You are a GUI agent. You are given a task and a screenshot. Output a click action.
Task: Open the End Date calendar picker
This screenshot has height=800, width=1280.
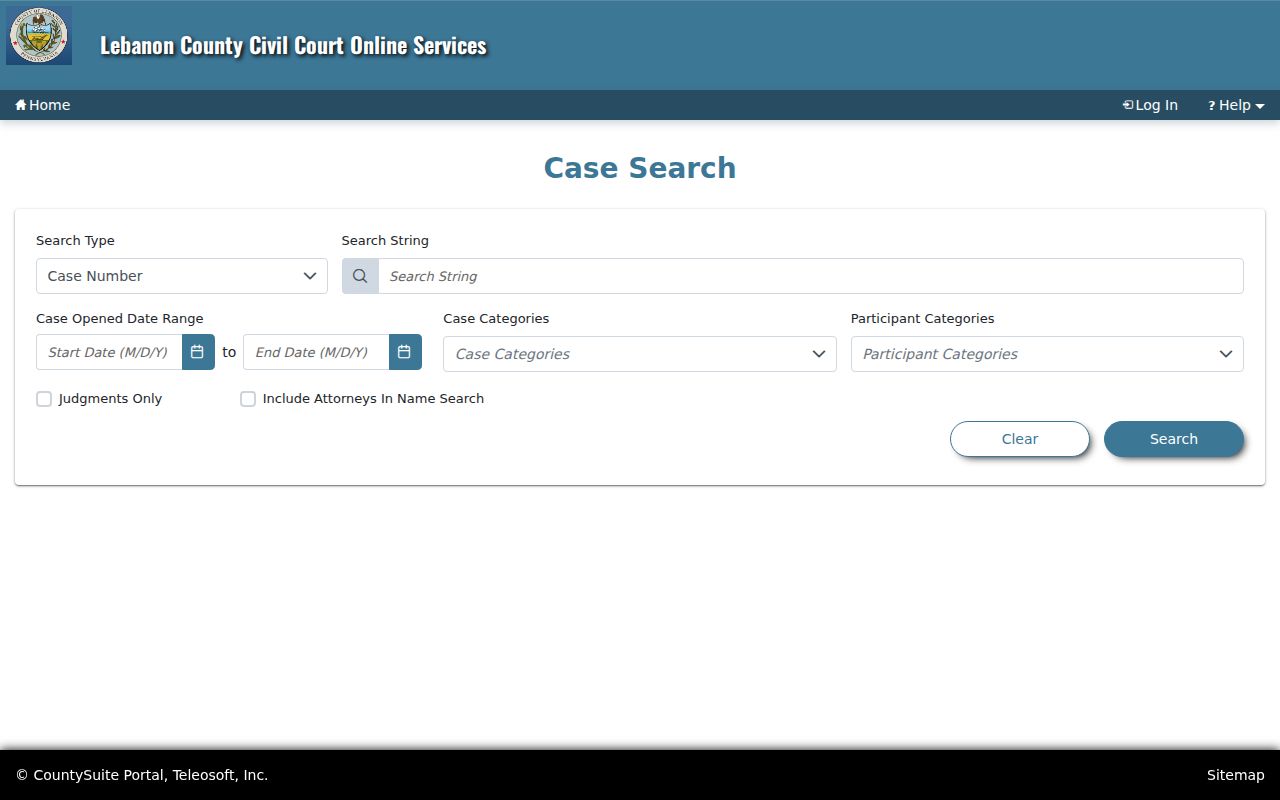pos(405,352)
